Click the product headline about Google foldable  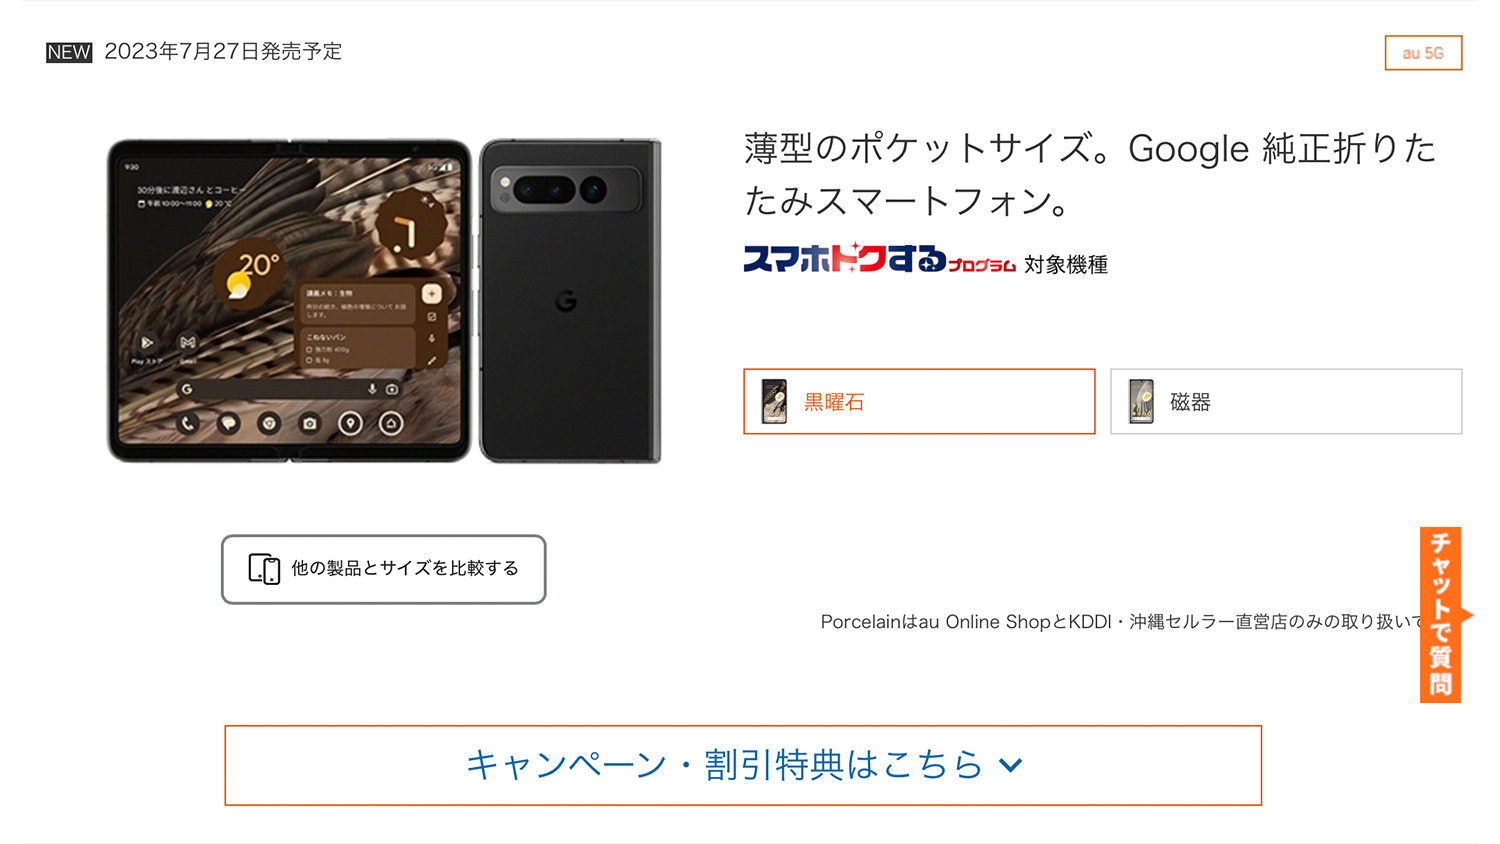coord(1090,174)
